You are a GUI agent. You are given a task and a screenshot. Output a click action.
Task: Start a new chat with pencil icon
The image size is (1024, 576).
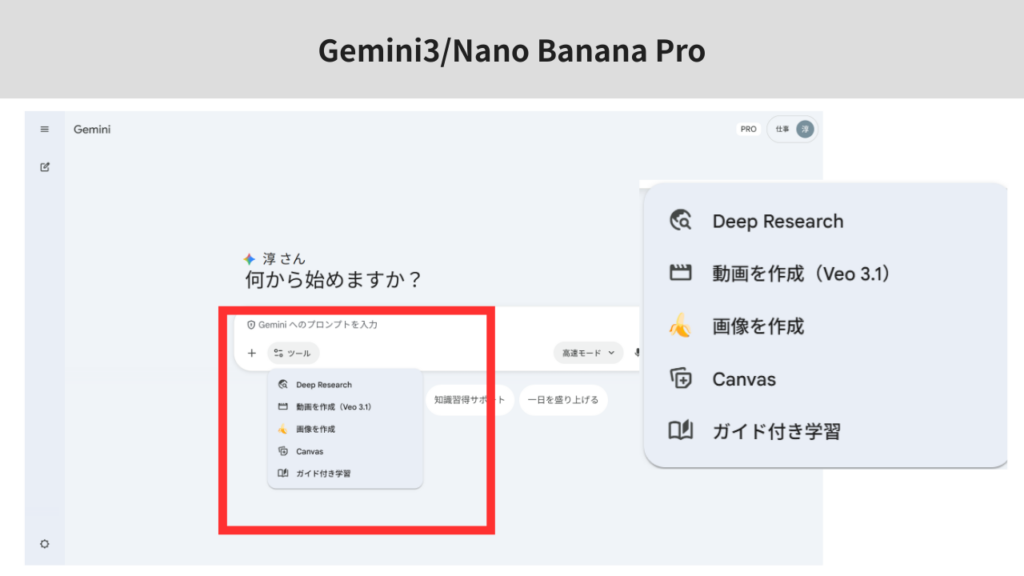(44, 166)
